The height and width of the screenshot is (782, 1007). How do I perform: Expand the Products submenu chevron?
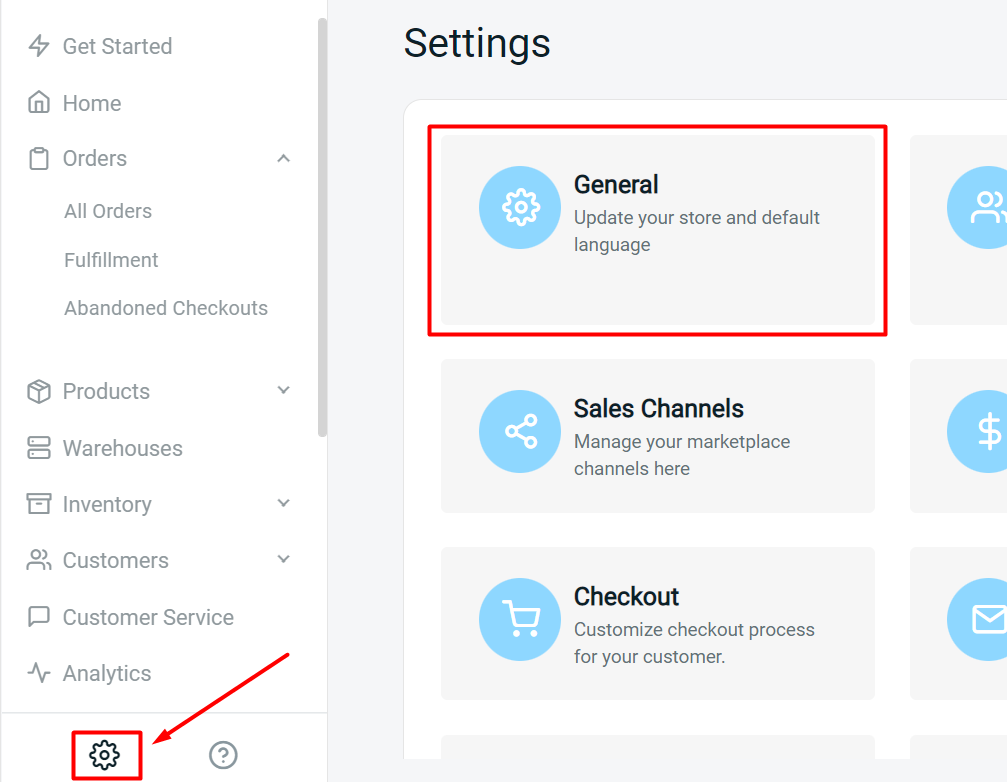click(284, 391)
